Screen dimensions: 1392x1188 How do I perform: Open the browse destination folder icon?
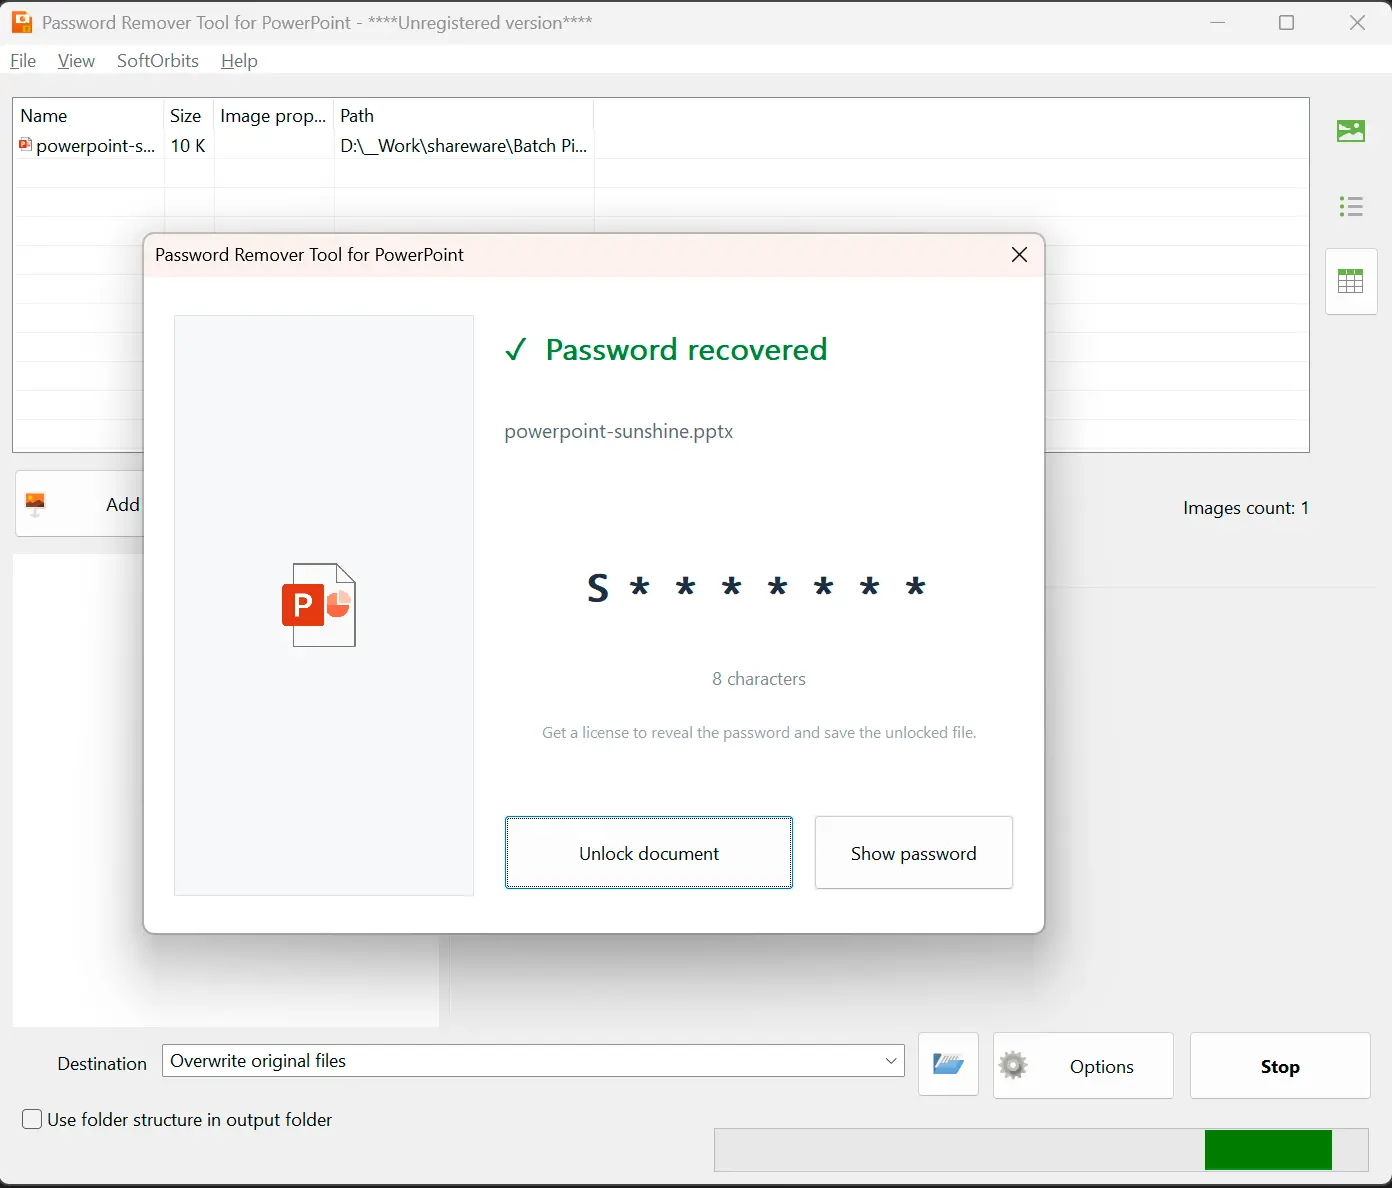pyautogui.click(x=948, y=1064)
